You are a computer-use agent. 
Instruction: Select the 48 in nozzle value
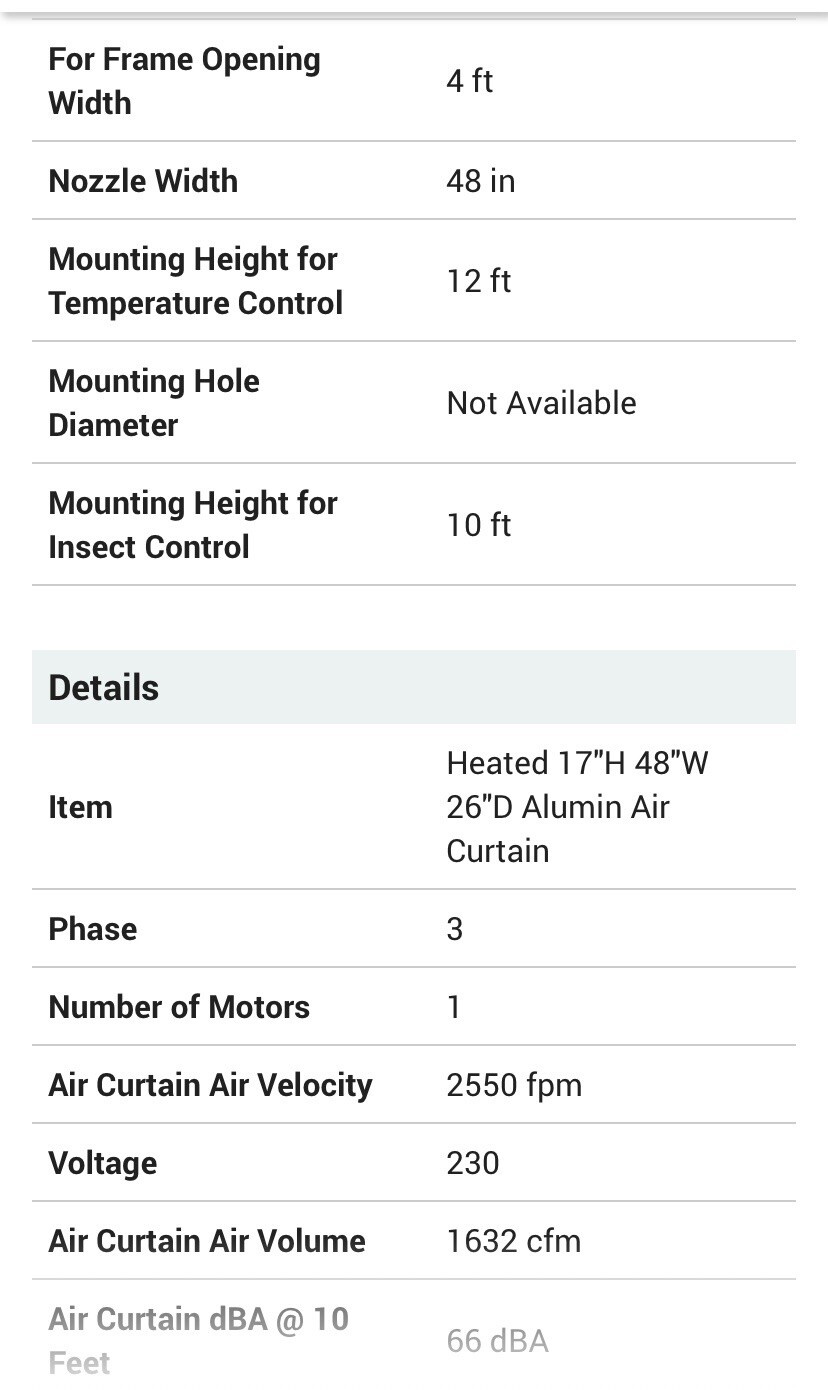coord(480,181)
